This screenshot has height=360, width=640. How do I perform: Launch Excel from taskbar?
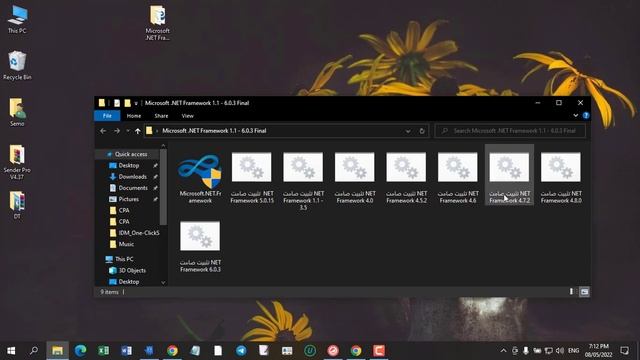pos(103,351)
